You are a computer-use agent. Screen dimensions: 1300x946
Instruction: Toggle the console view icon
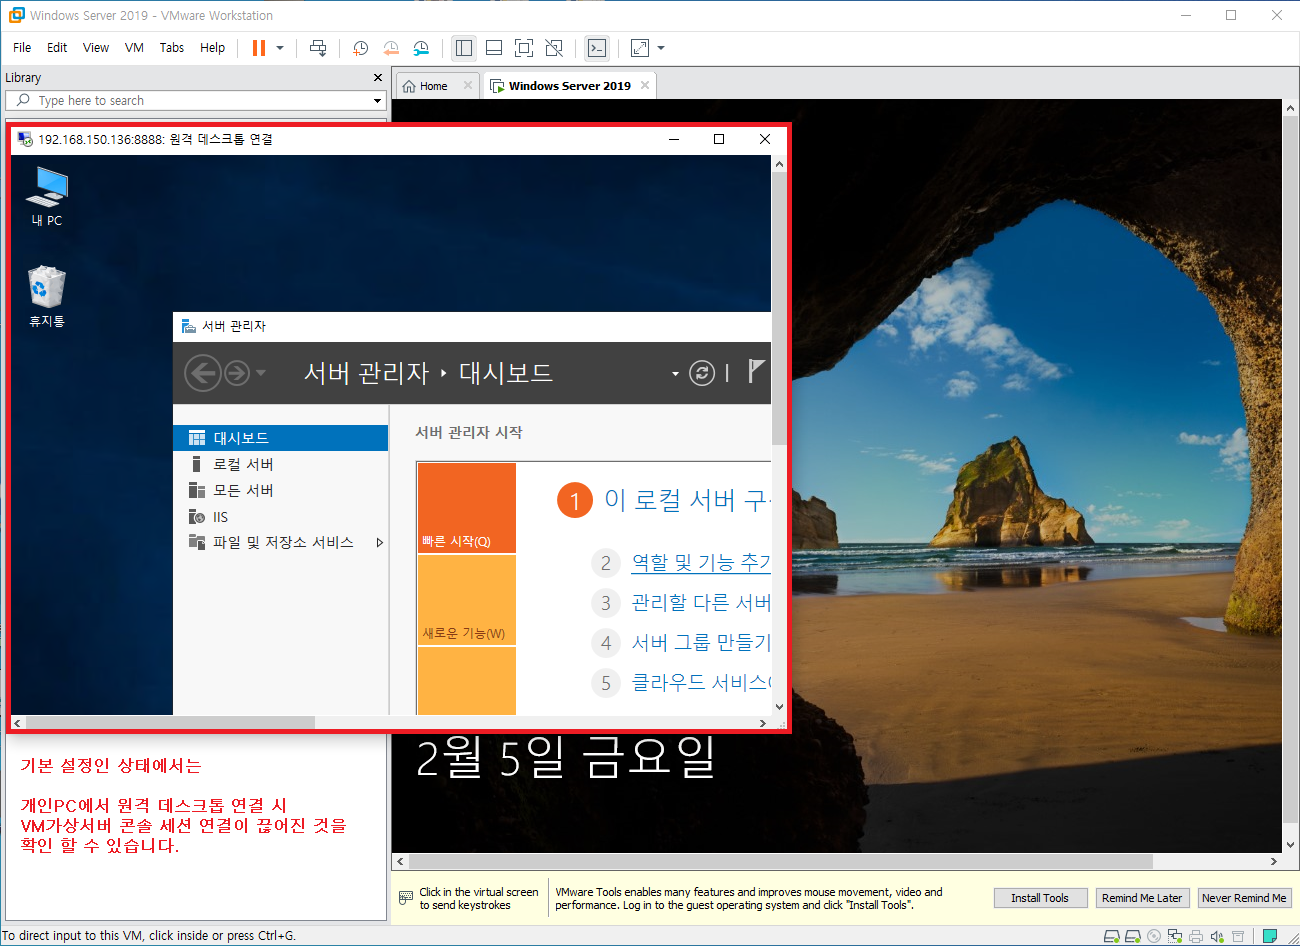pos(597,48)
